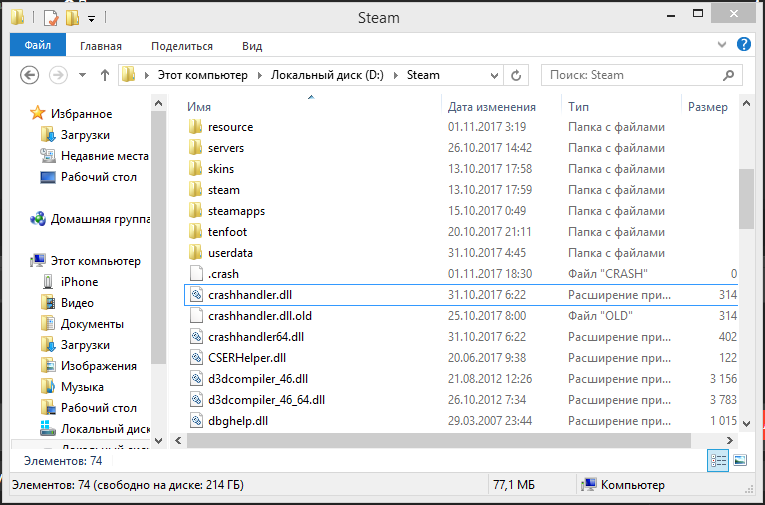Click the file list vertical scrollbar thumb

point(746,199)
